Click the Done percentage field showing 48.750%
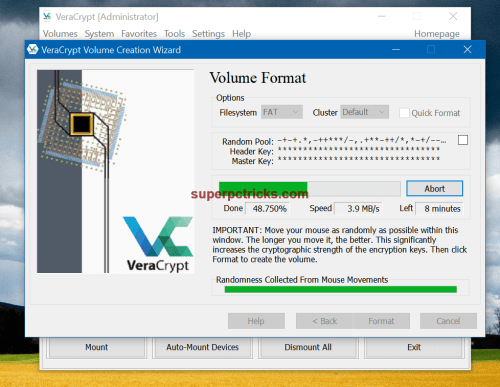Screen dimensions: 500x387 (268, 209)
